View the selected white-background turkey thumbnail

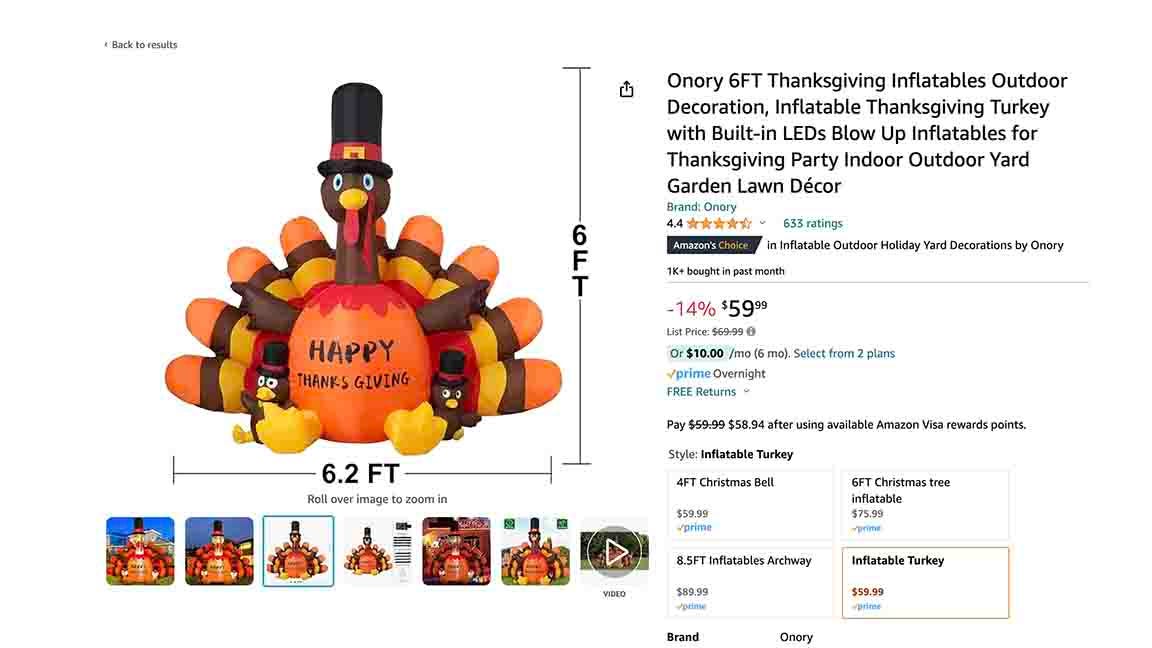[x=298, y=551]
